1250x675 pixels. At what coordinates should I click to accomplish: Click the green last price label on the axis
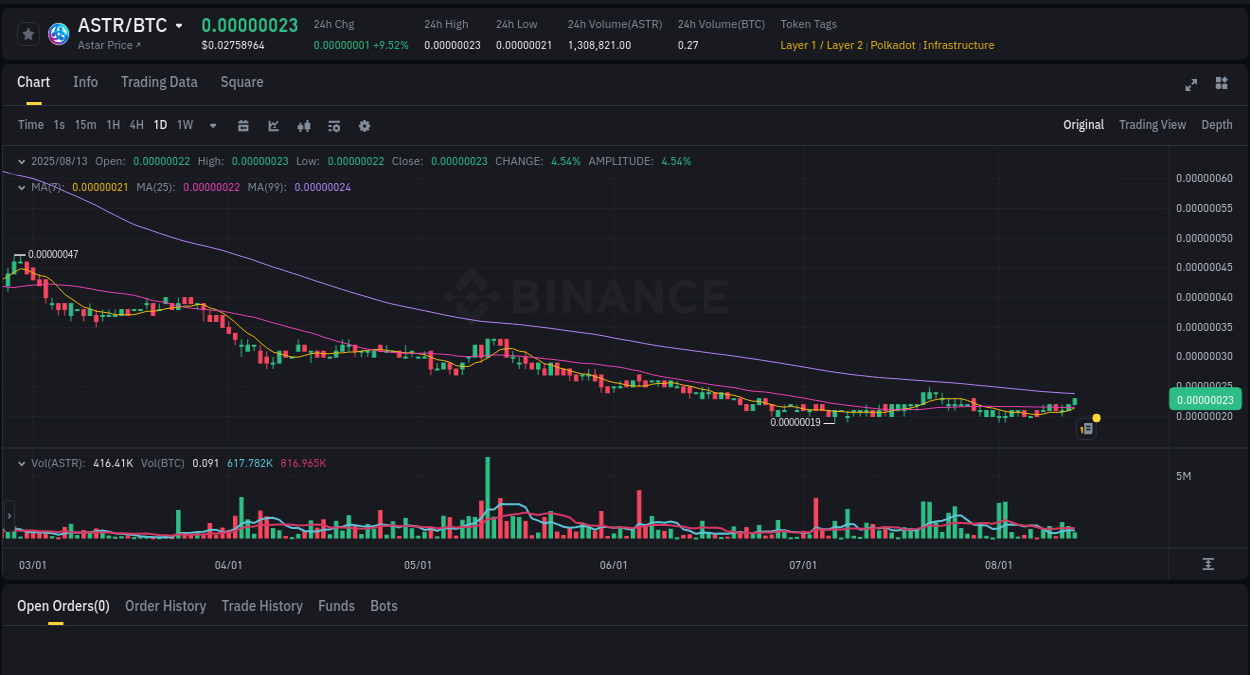pos(1205,399)
